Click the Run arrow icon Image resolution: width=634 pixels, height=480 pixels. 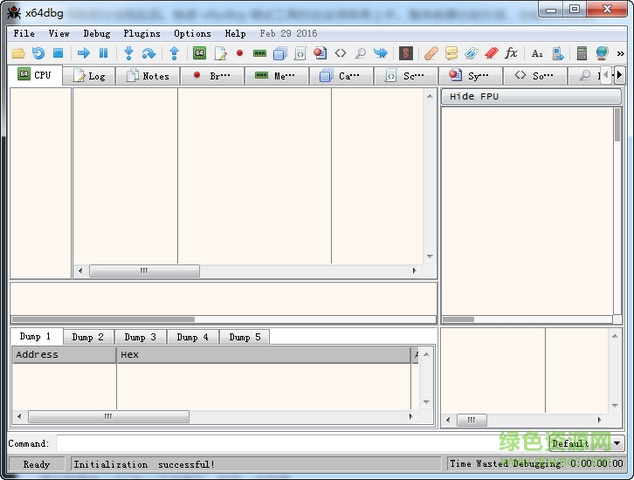point(84,53)
